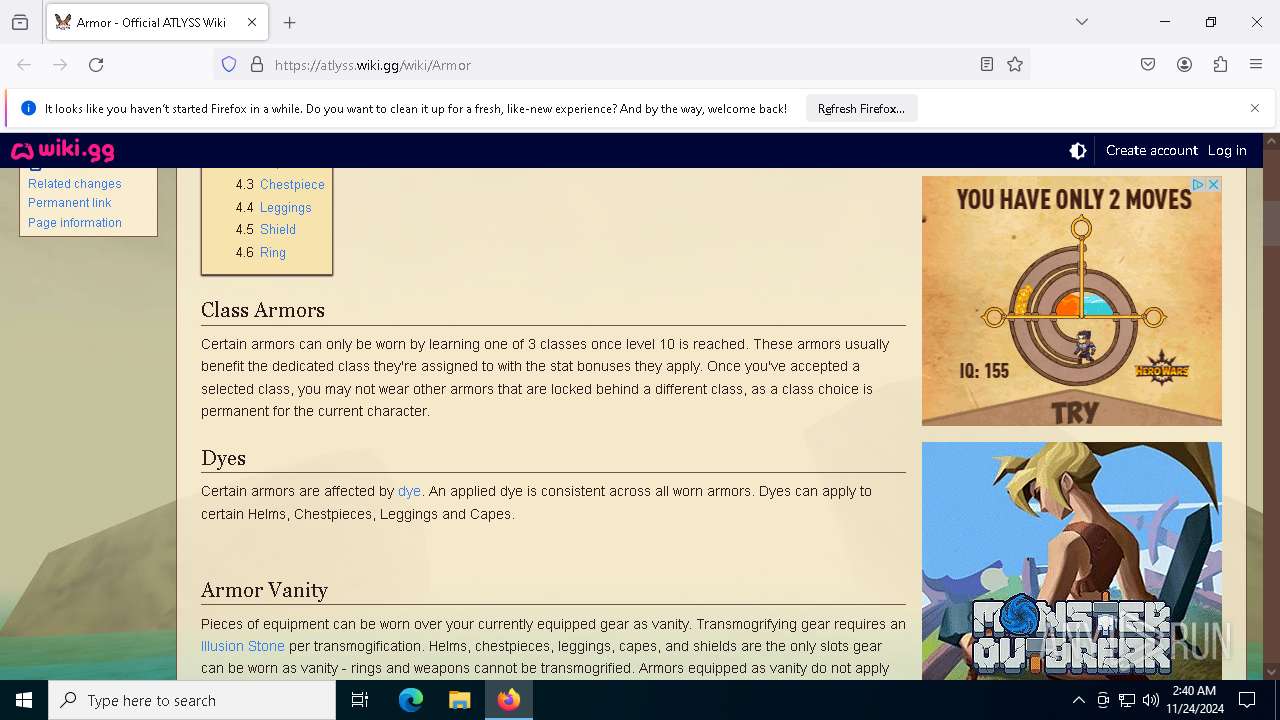Go forward to the next page
This screenshot has height=720, width=1280.
point(60,65)
